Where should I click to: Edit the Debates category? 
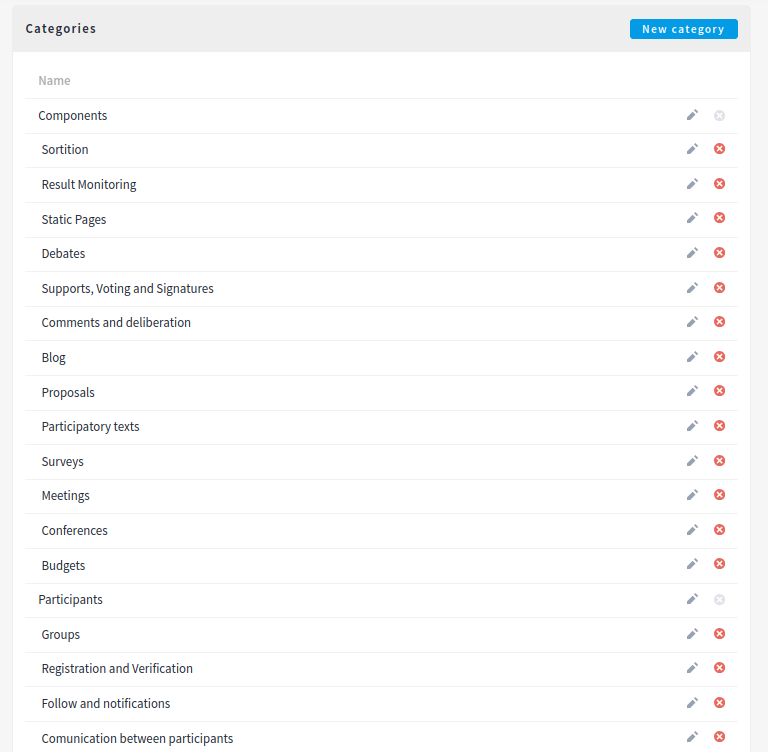pos(692,253)
